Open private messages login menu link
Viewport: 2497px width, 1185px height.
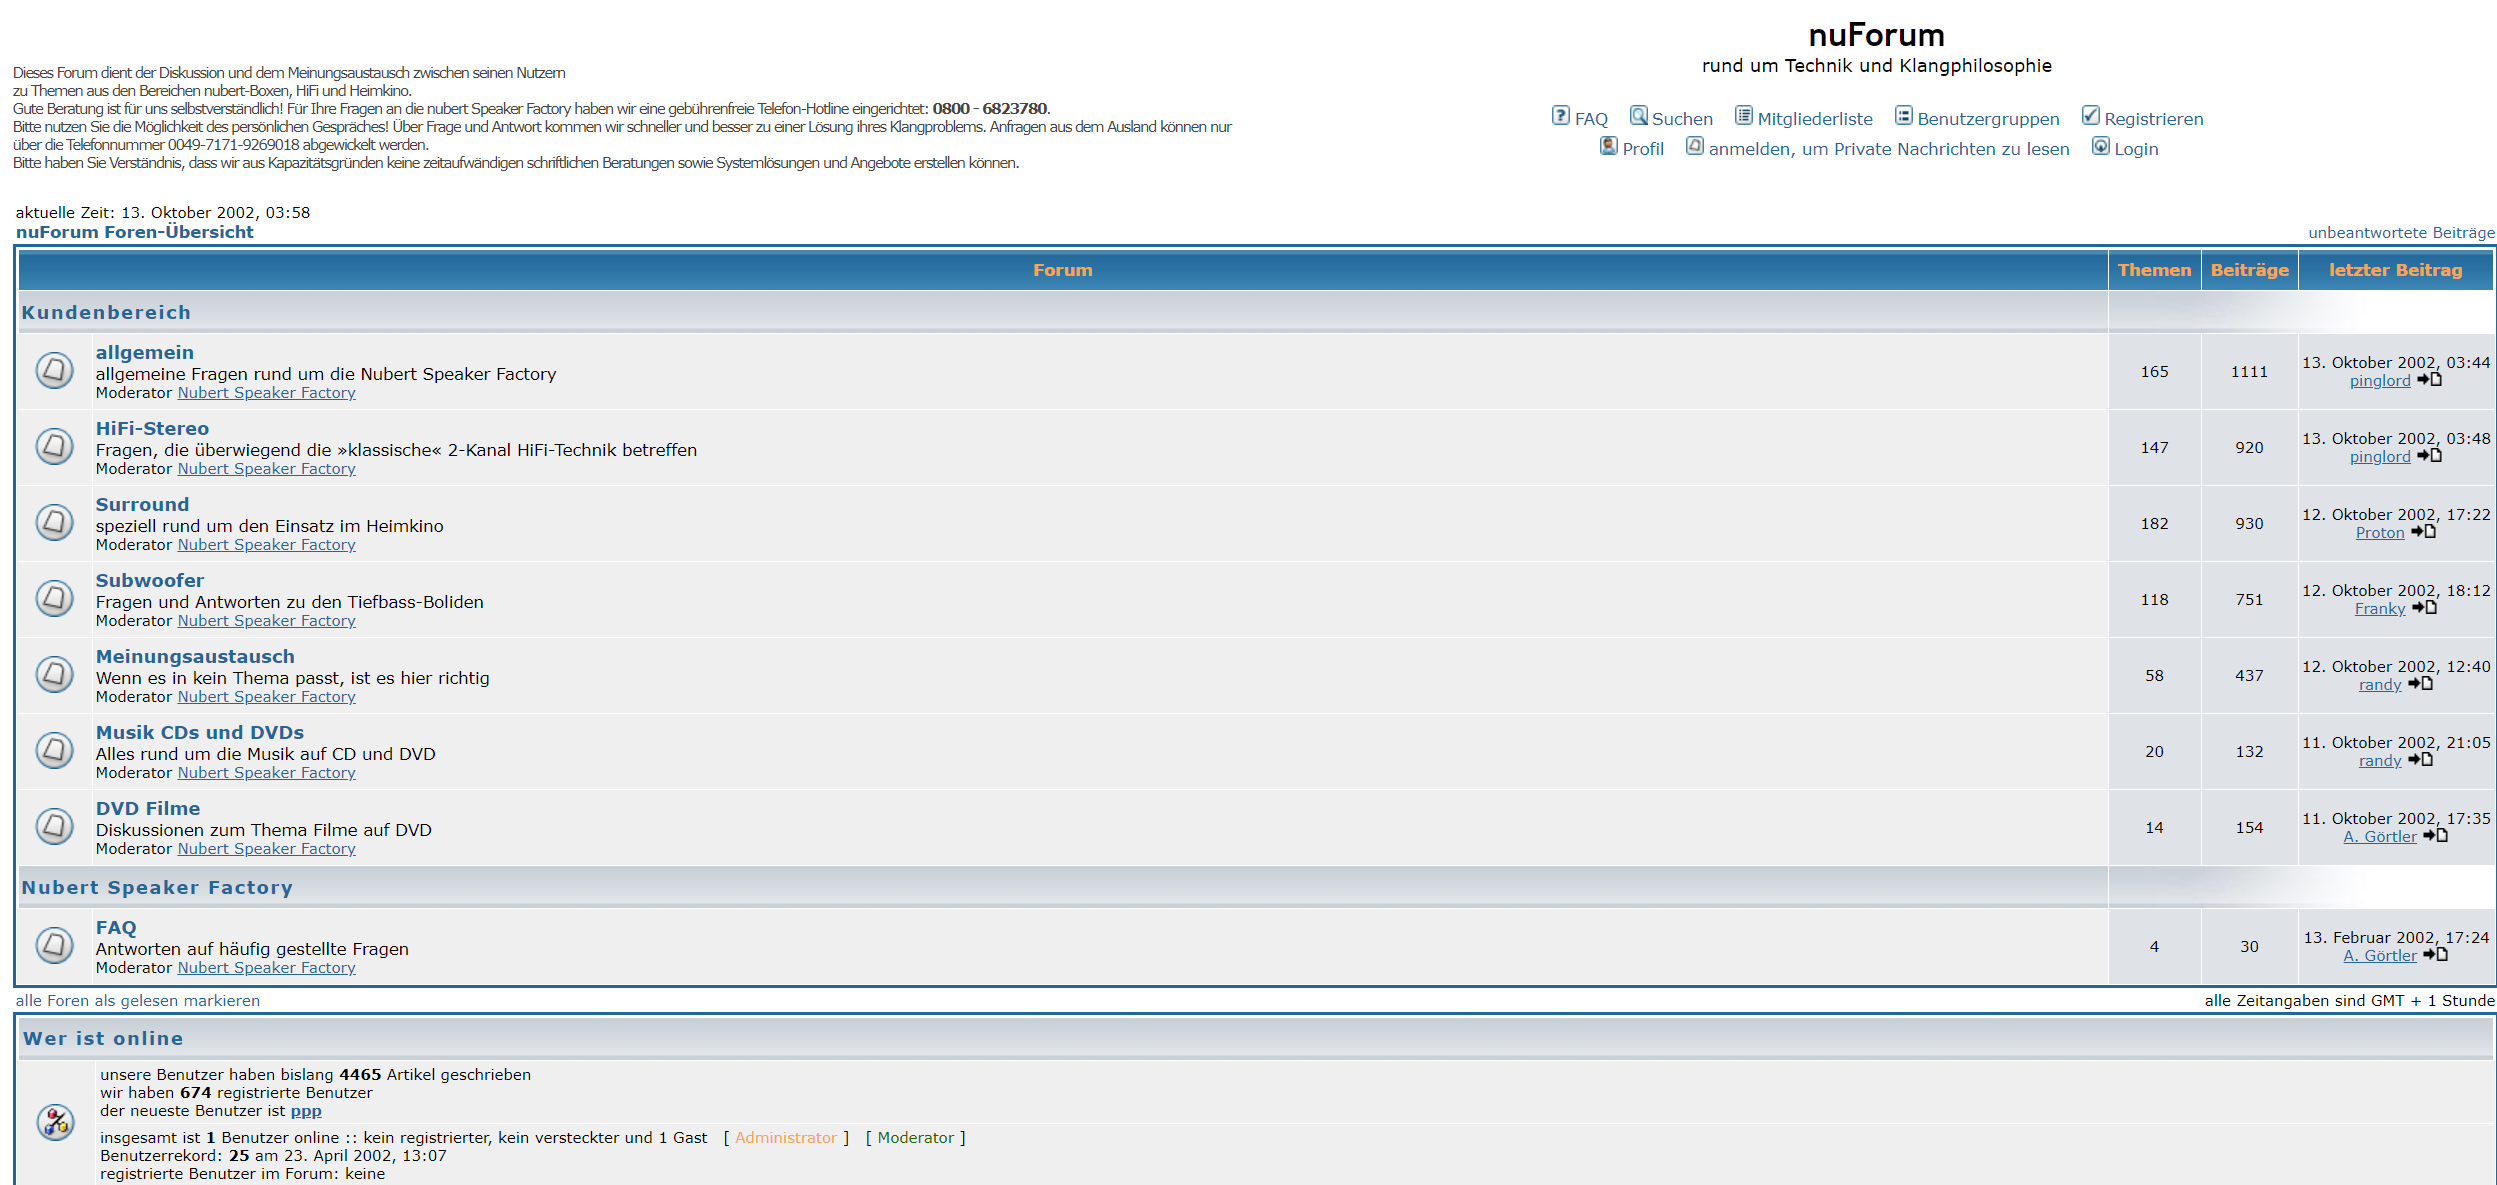(1888, 149)
